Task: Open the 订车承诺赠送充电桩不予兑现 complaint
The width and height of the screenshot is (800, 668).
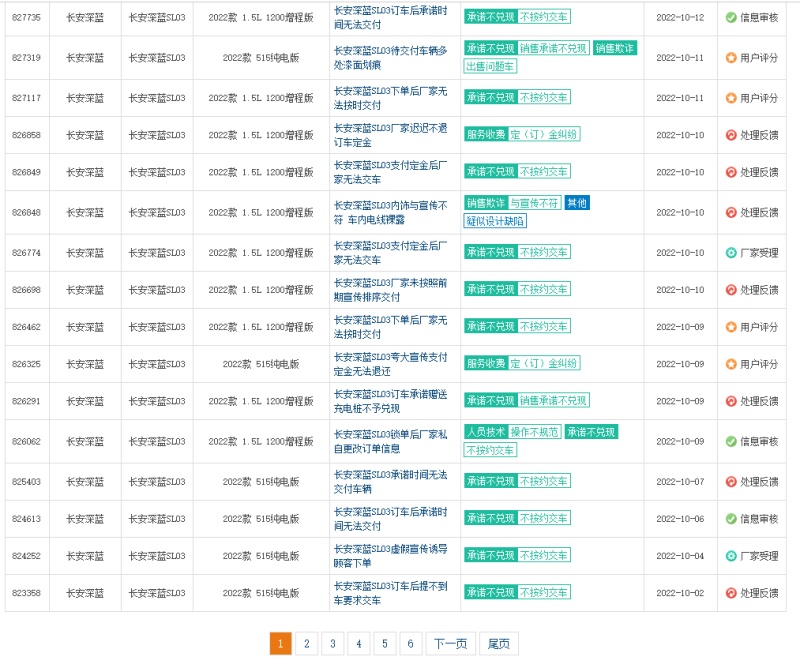Action: pos(391,401)
